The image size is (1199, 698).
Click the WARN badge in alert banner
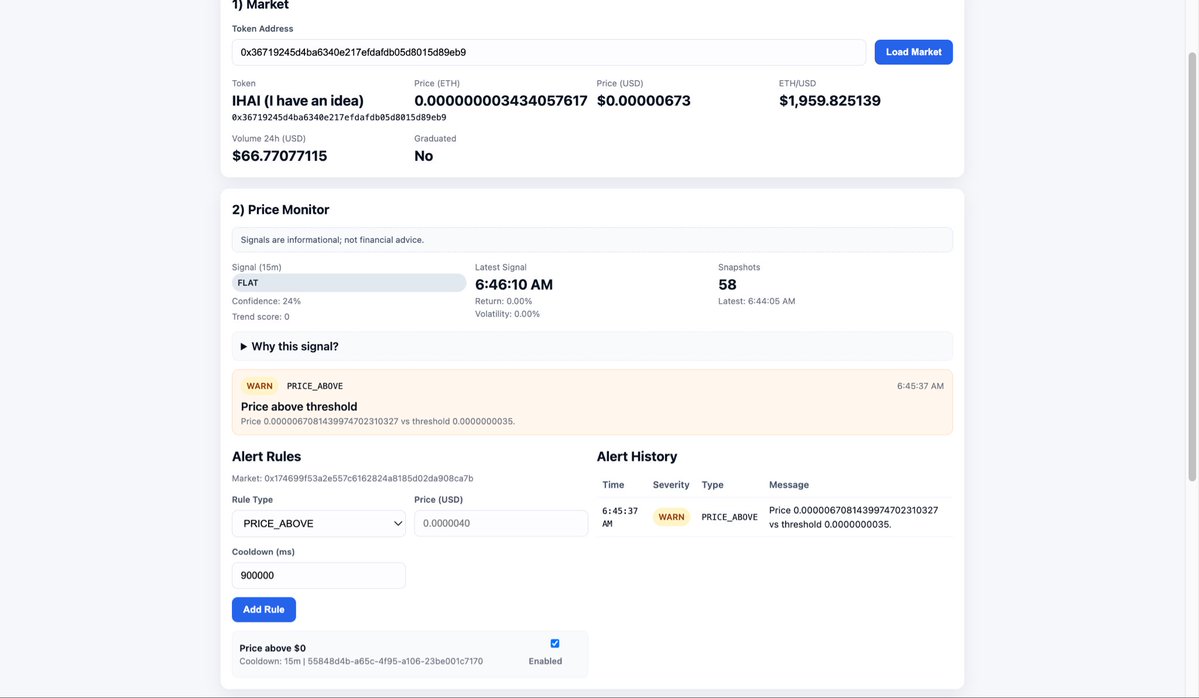coord(259,386)
